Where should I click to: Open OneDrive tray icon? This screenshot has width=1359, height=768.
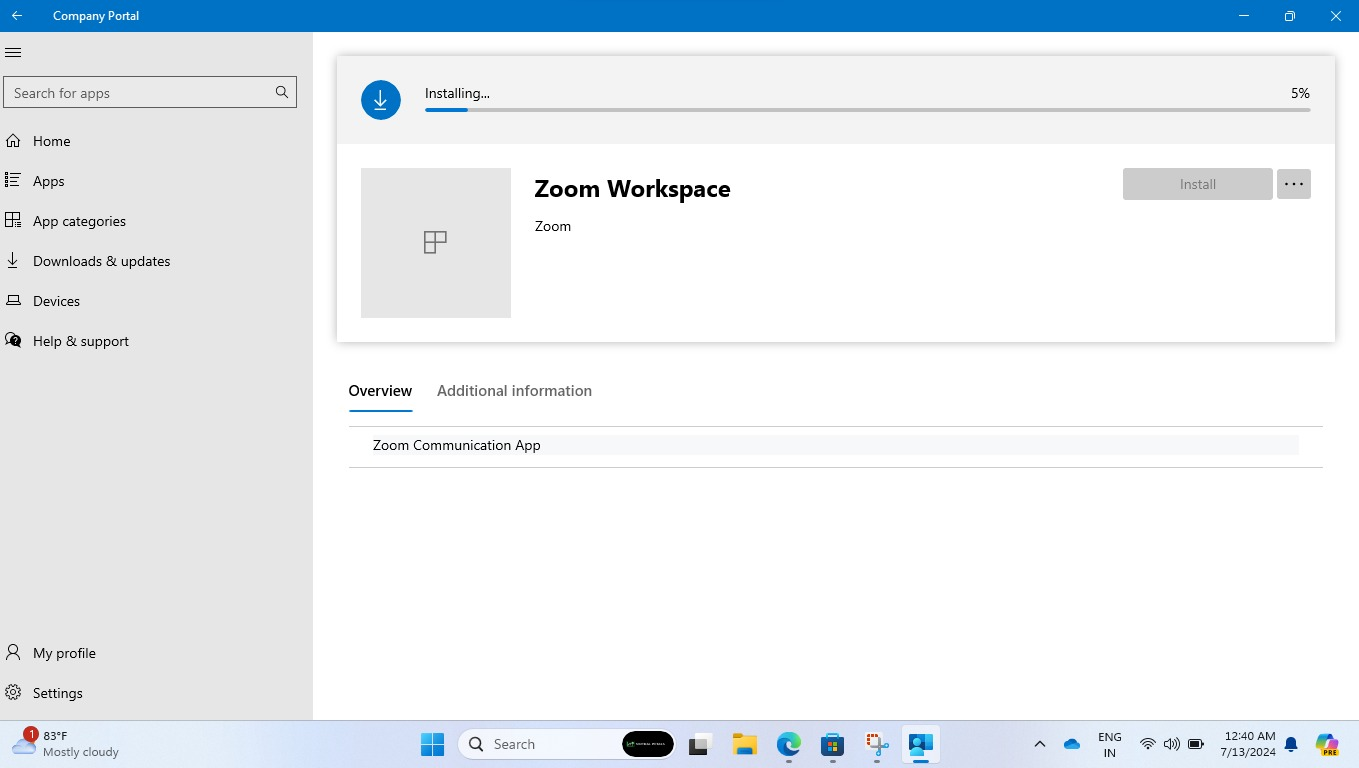pos(1072,744)
